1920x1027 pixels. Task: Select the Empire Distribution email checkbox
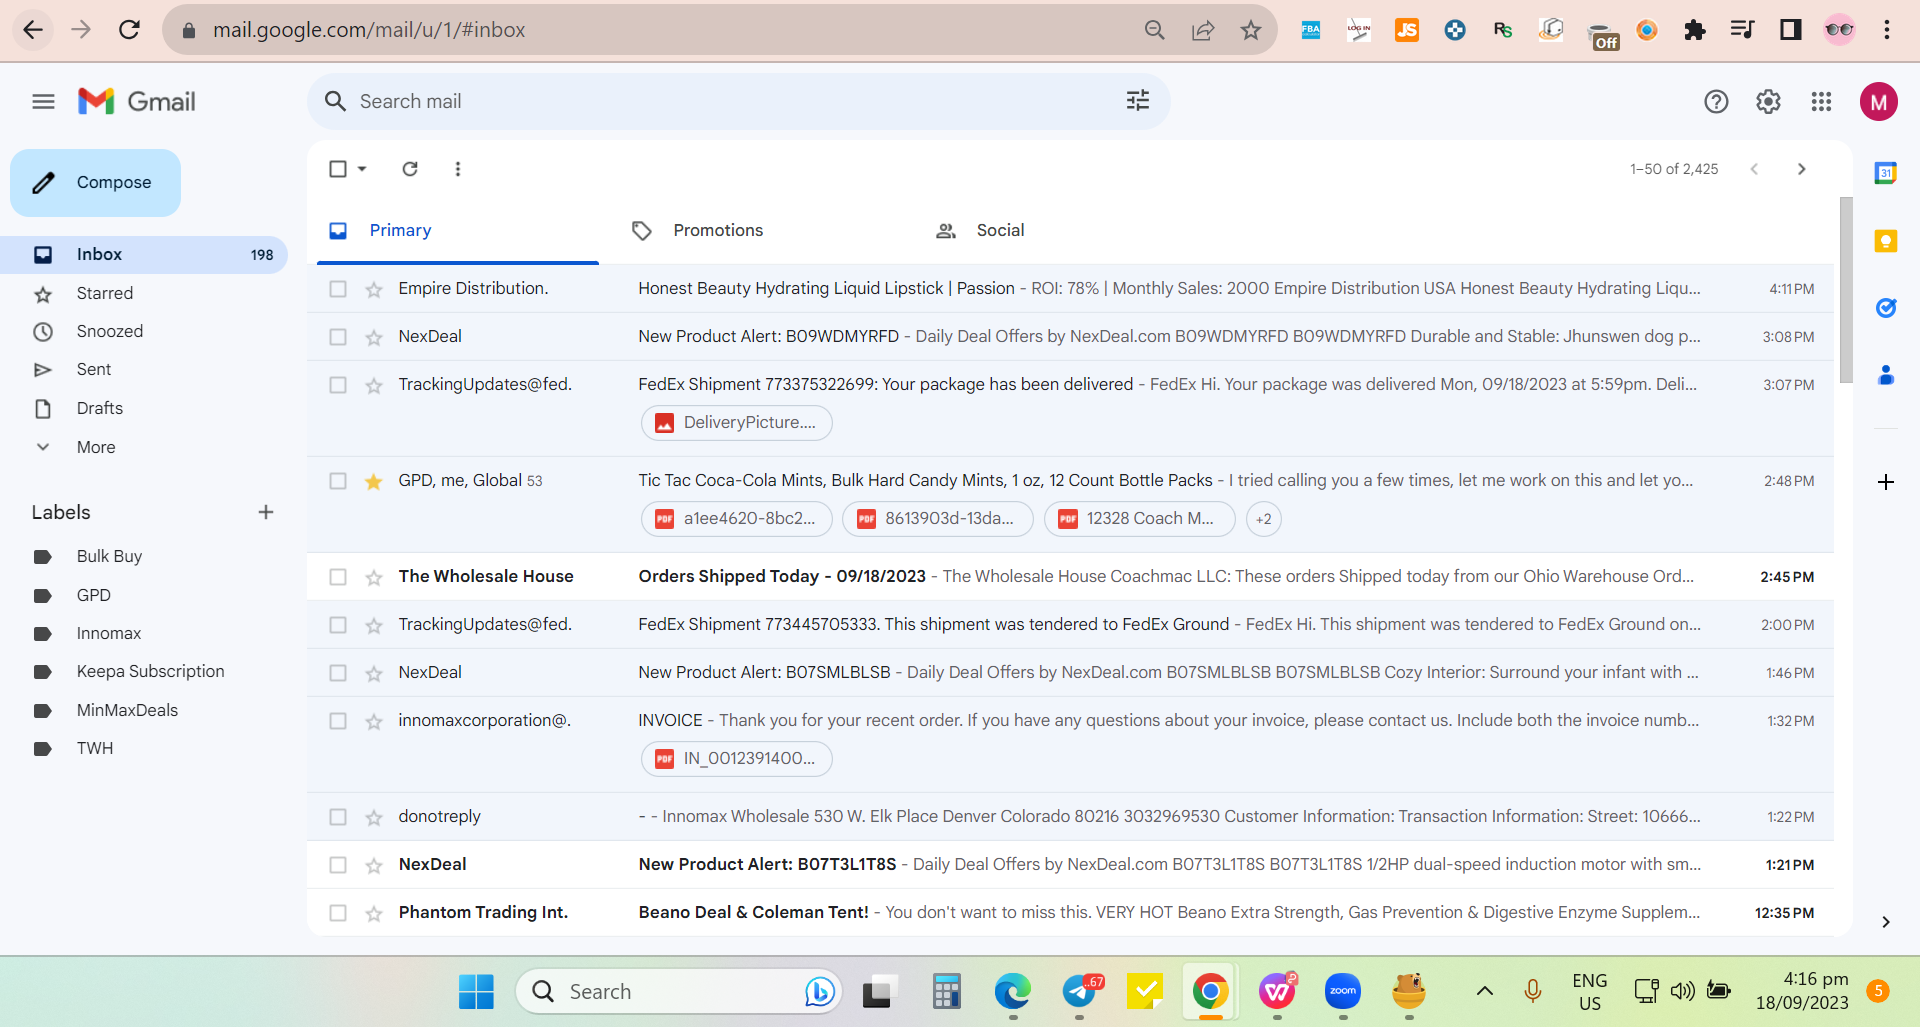pos(338,289)
